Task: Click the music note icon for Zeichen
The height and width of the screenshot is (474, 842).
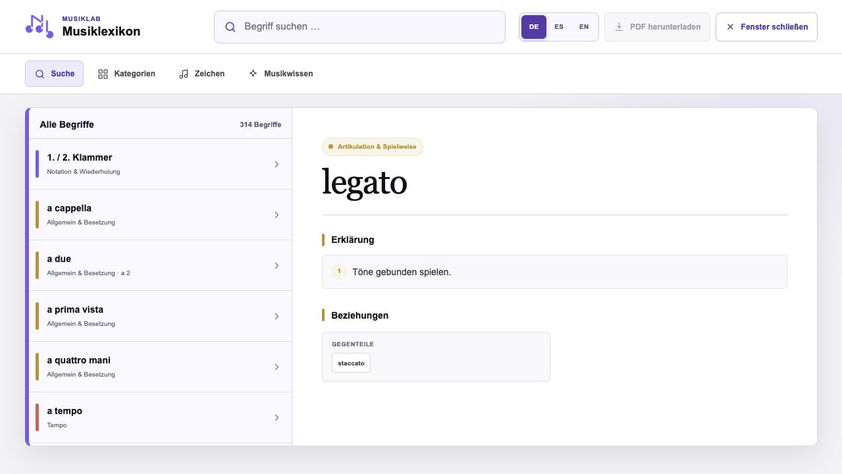Action: [x=184, y=74]
